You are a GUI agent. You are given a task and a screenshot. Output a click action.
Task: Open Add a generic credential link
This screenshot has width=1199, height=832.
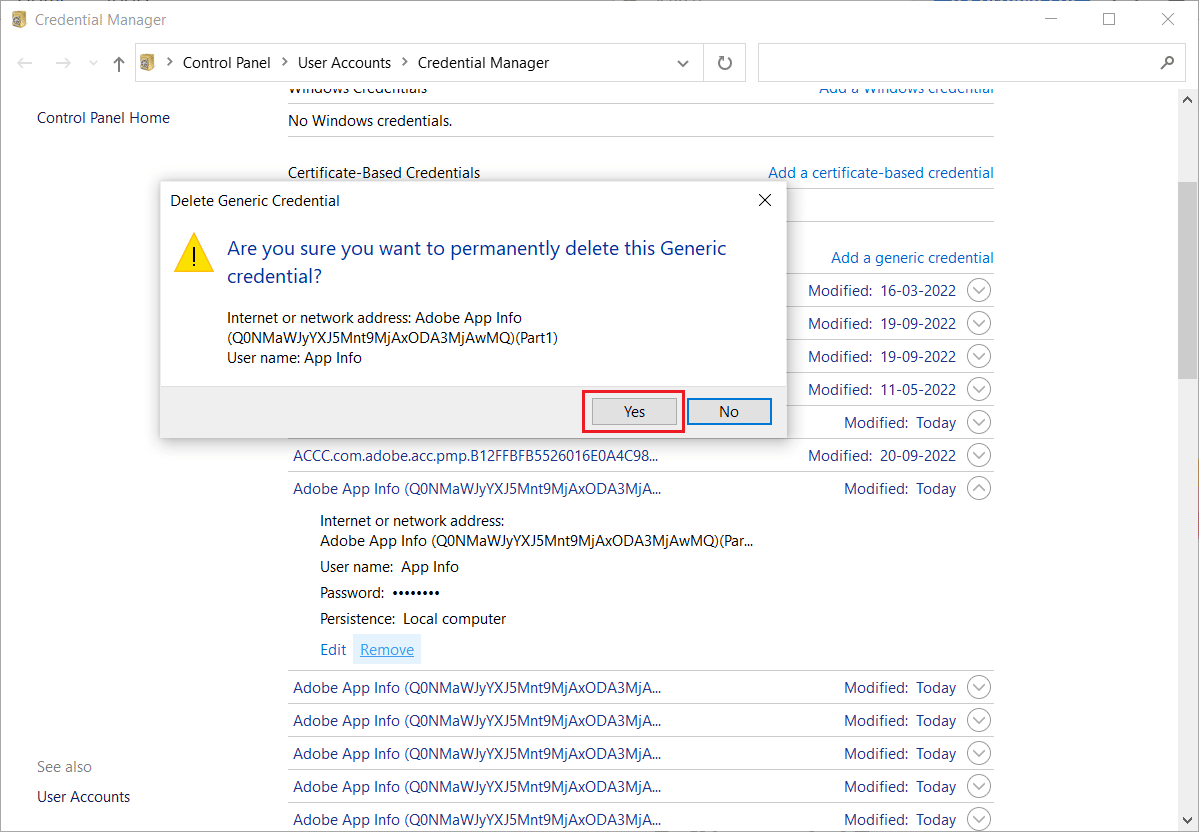click(912, 258)
